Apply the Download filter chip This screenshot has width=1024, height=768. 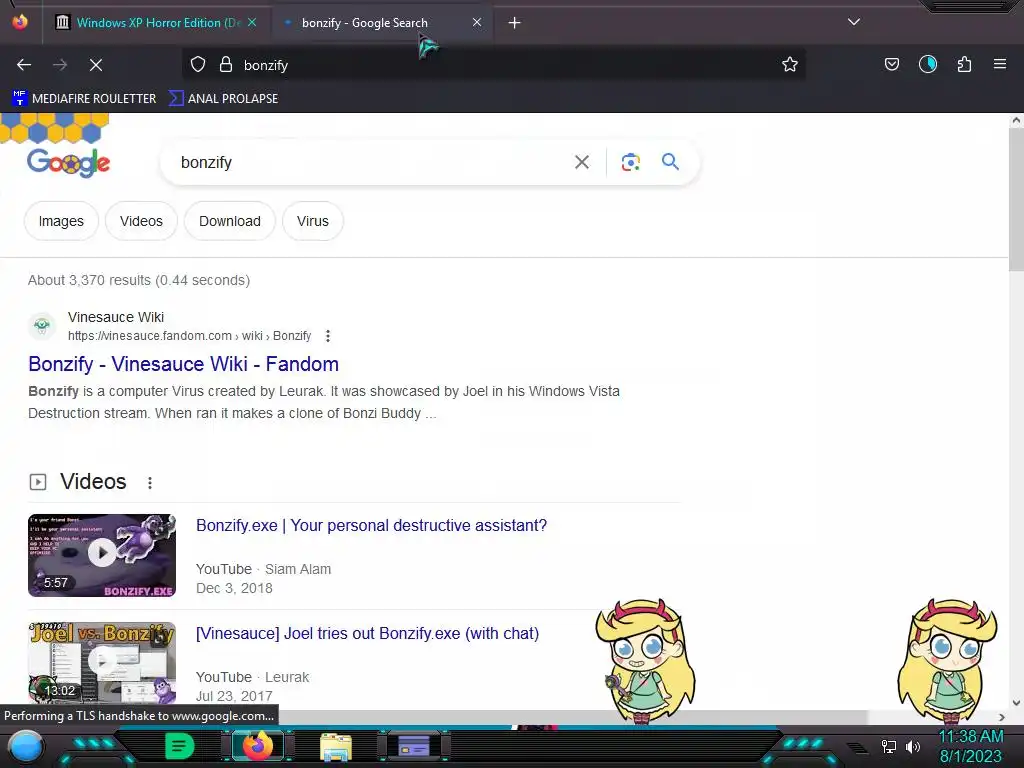click(230, 221)
